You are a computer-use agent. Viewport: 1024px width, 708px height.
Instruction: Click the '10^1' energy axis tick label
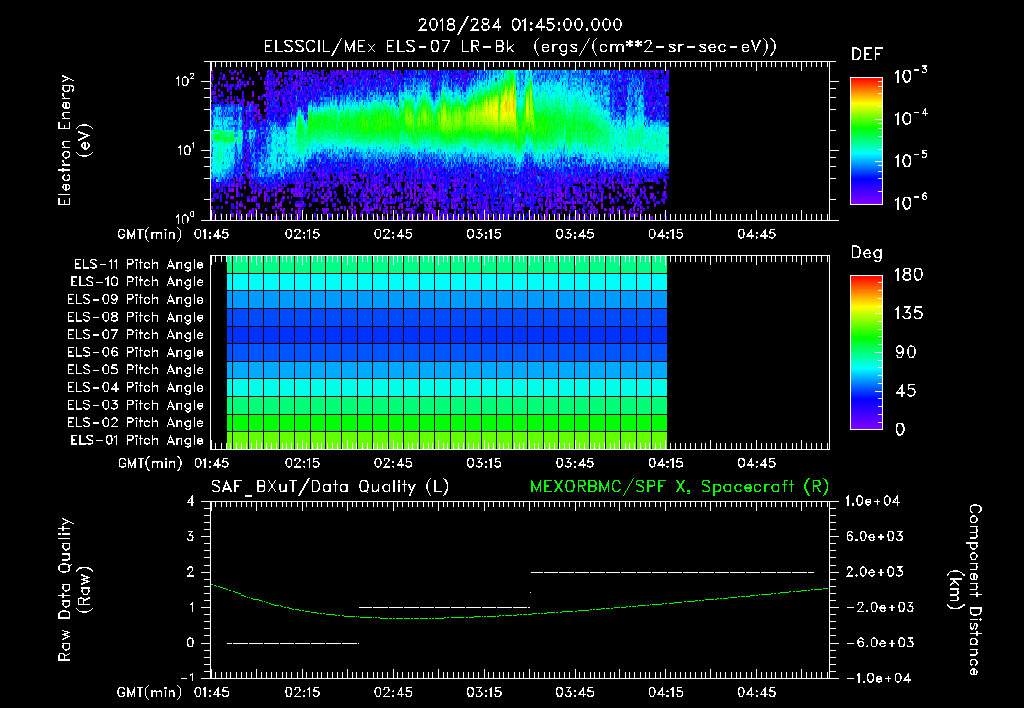pos(185,150)
